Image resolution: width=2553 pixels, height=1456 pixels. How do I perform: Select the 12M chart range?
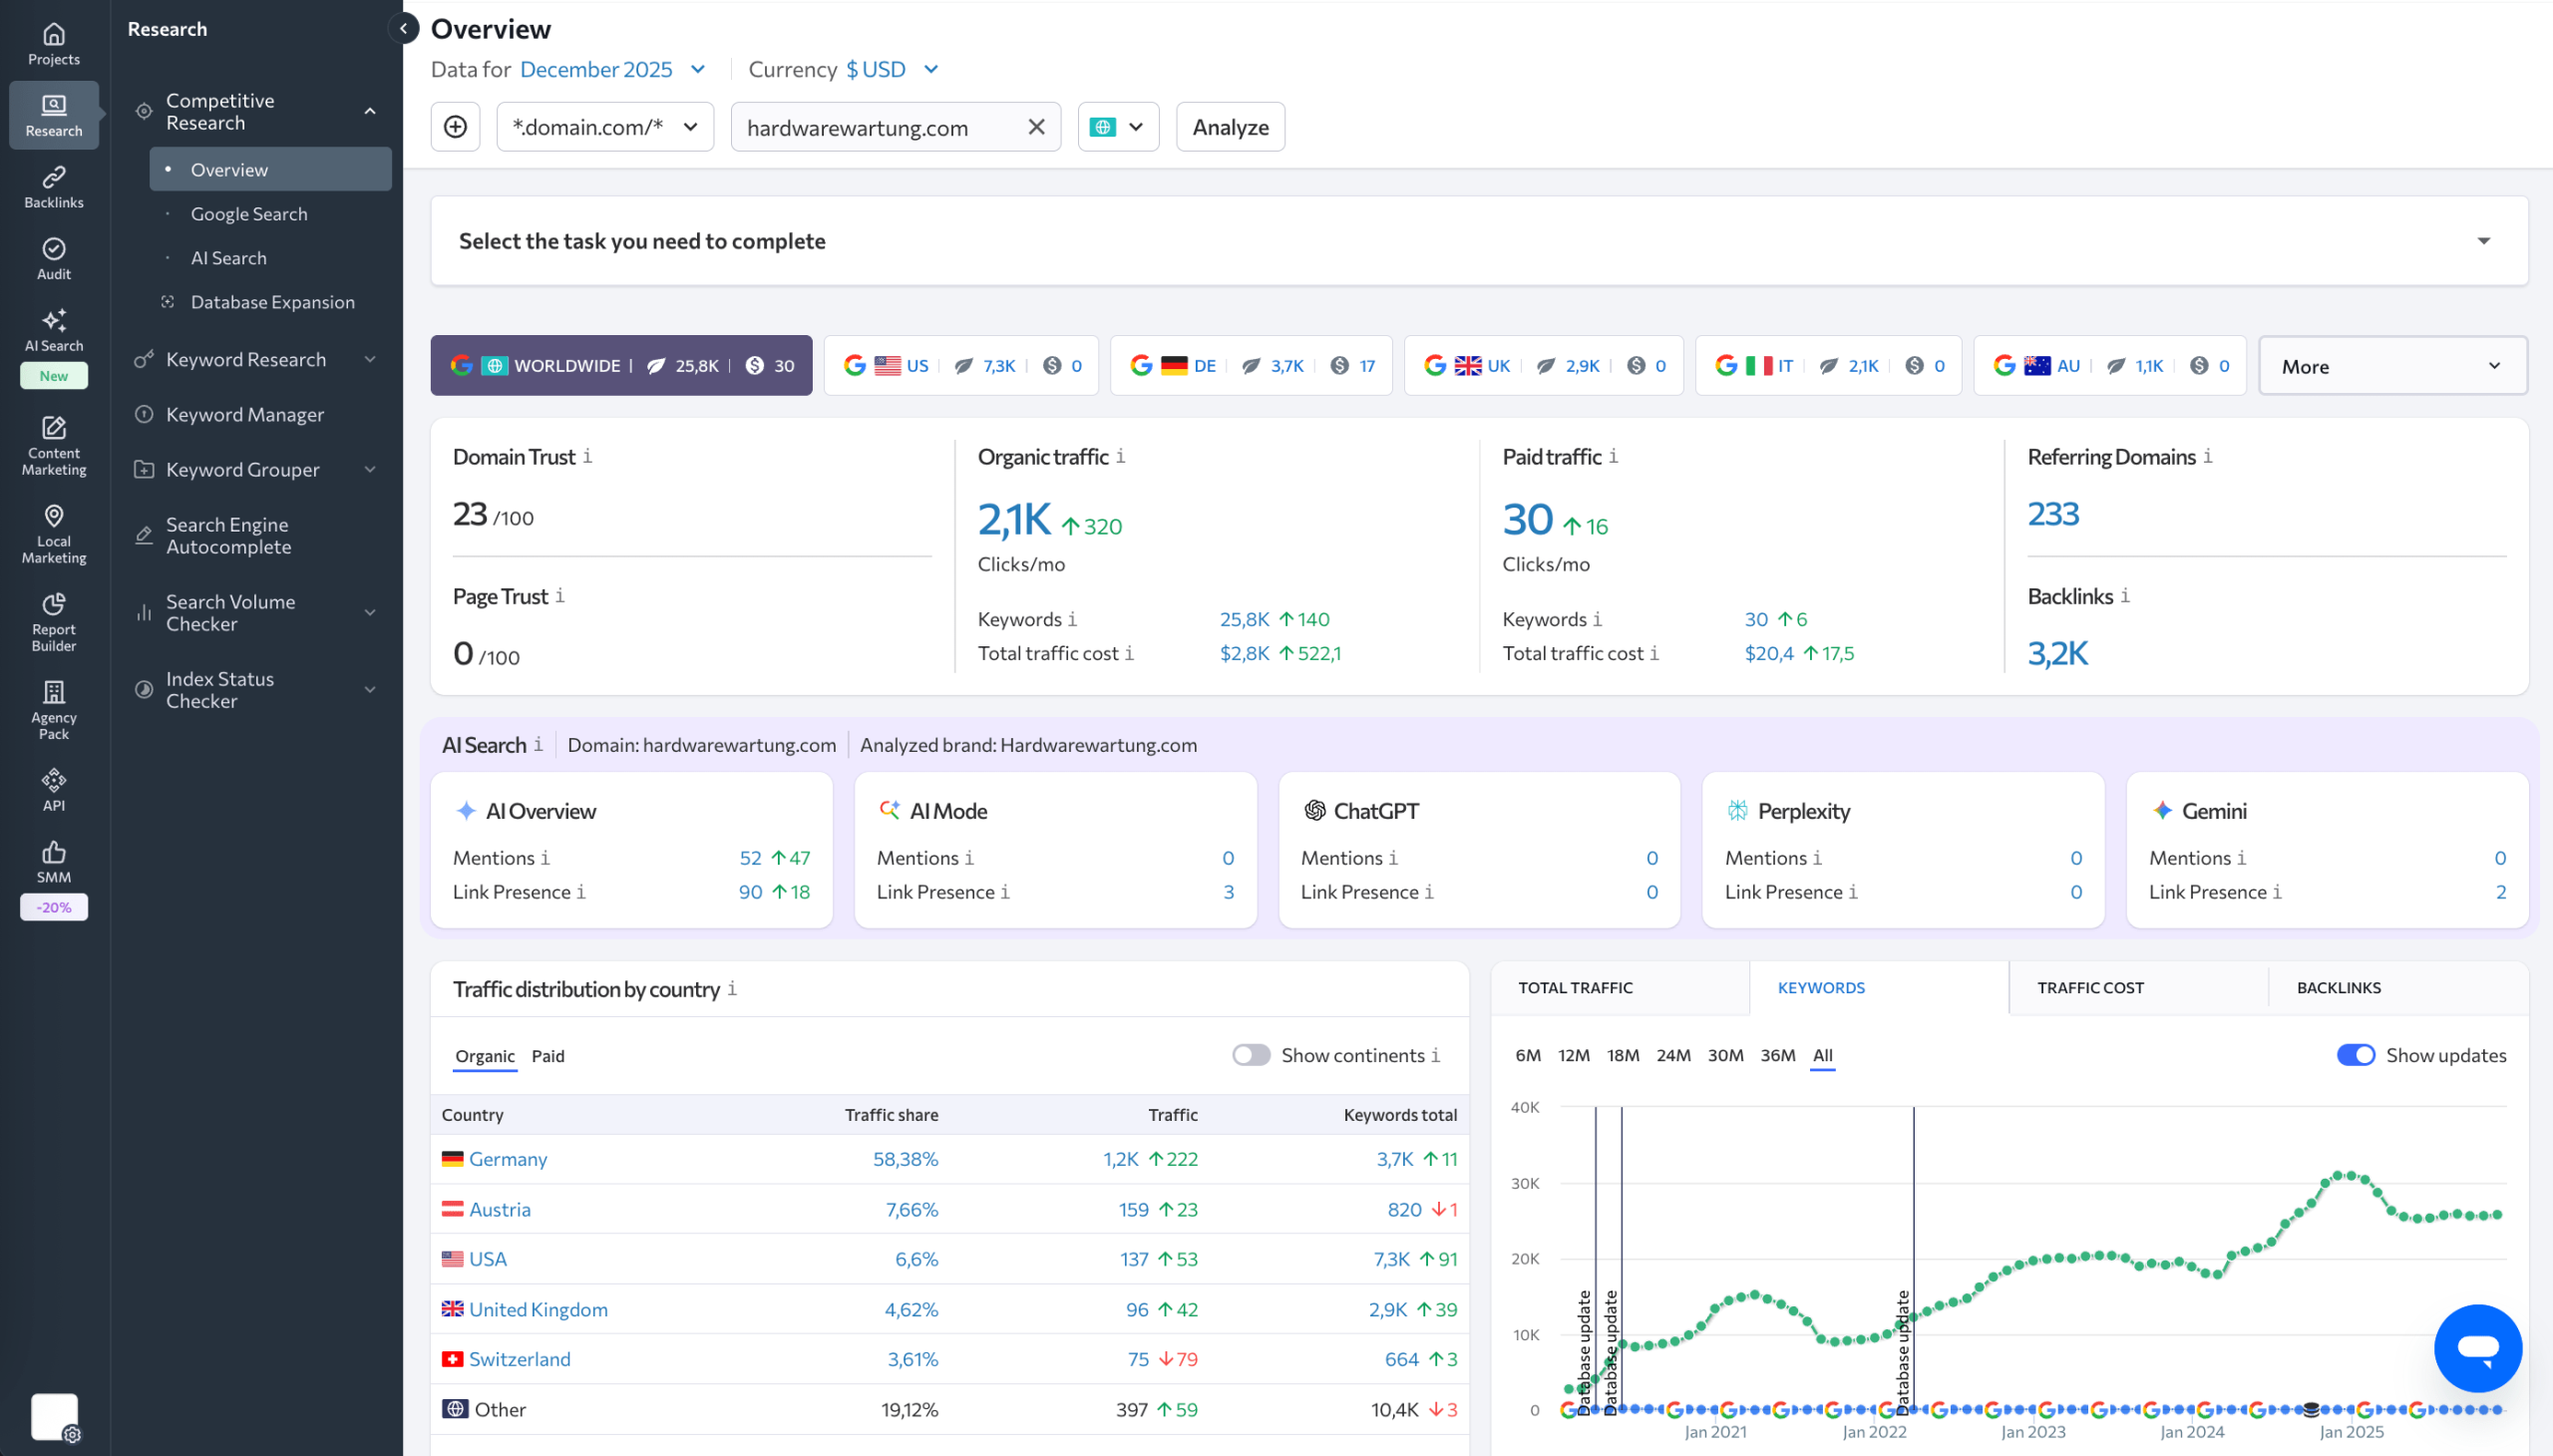tap(1573, 1055)
